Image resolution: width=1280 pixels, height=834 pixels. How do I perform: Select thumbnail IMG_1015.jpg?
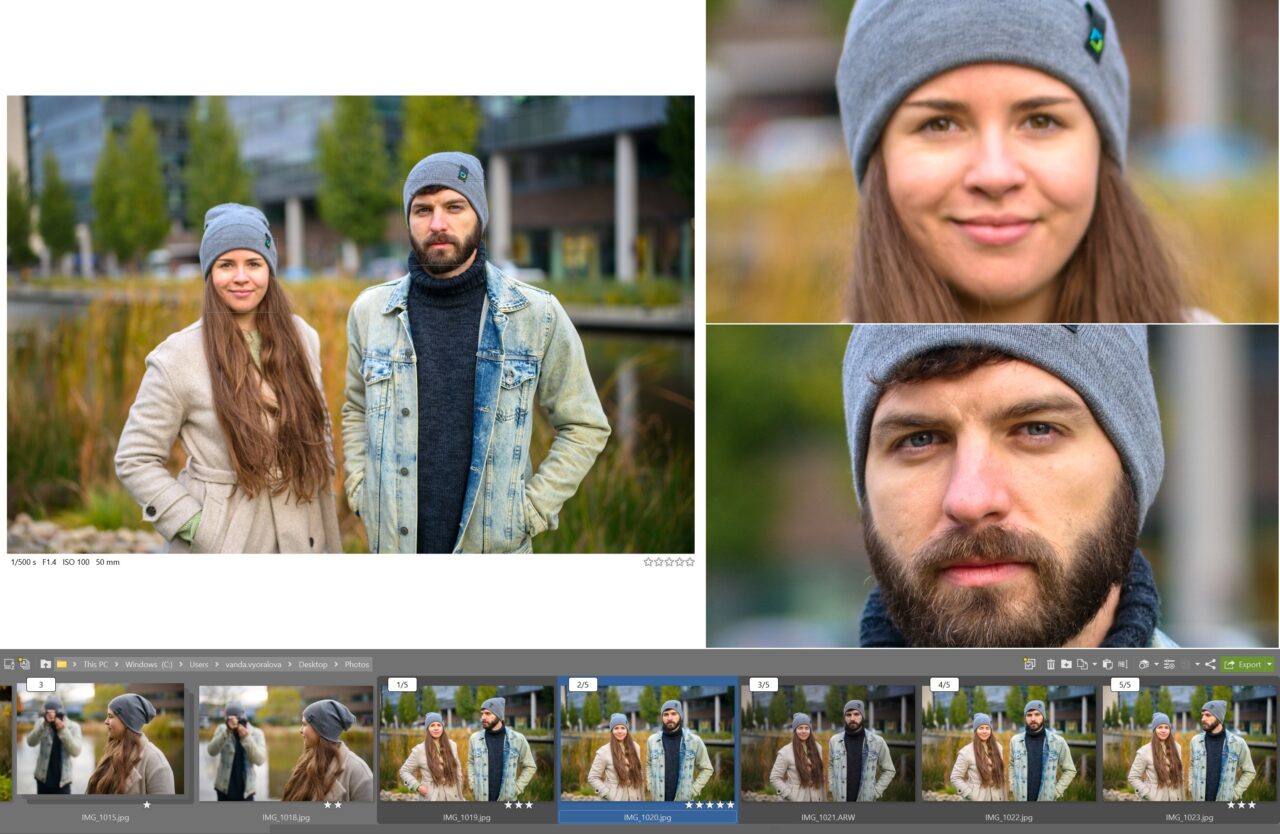(100, 738)
